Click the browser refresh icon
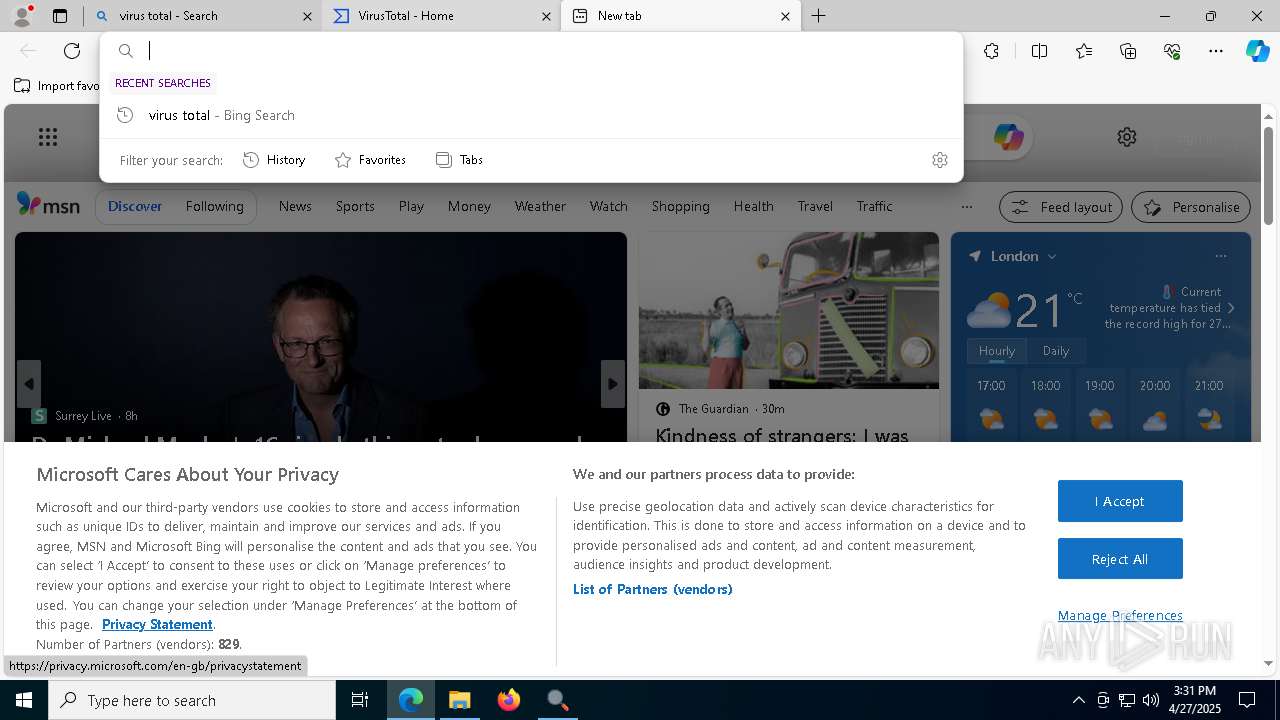The width and height of the screenshot is (1280, 720). (x=72, y=51)
